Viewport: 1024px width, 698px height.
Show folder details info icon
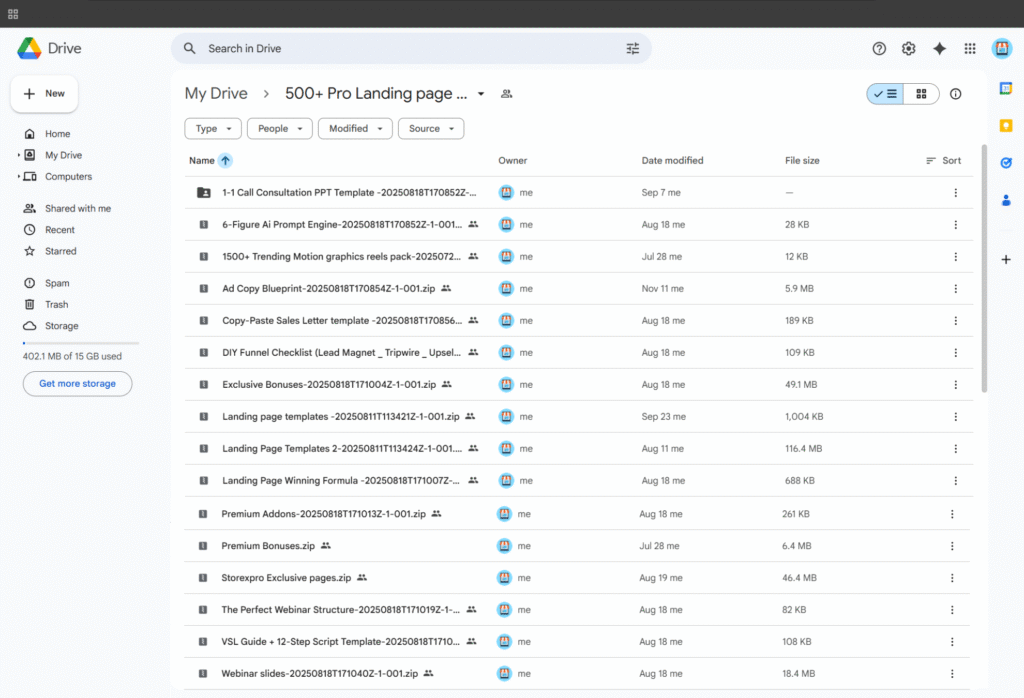(955, 94)
